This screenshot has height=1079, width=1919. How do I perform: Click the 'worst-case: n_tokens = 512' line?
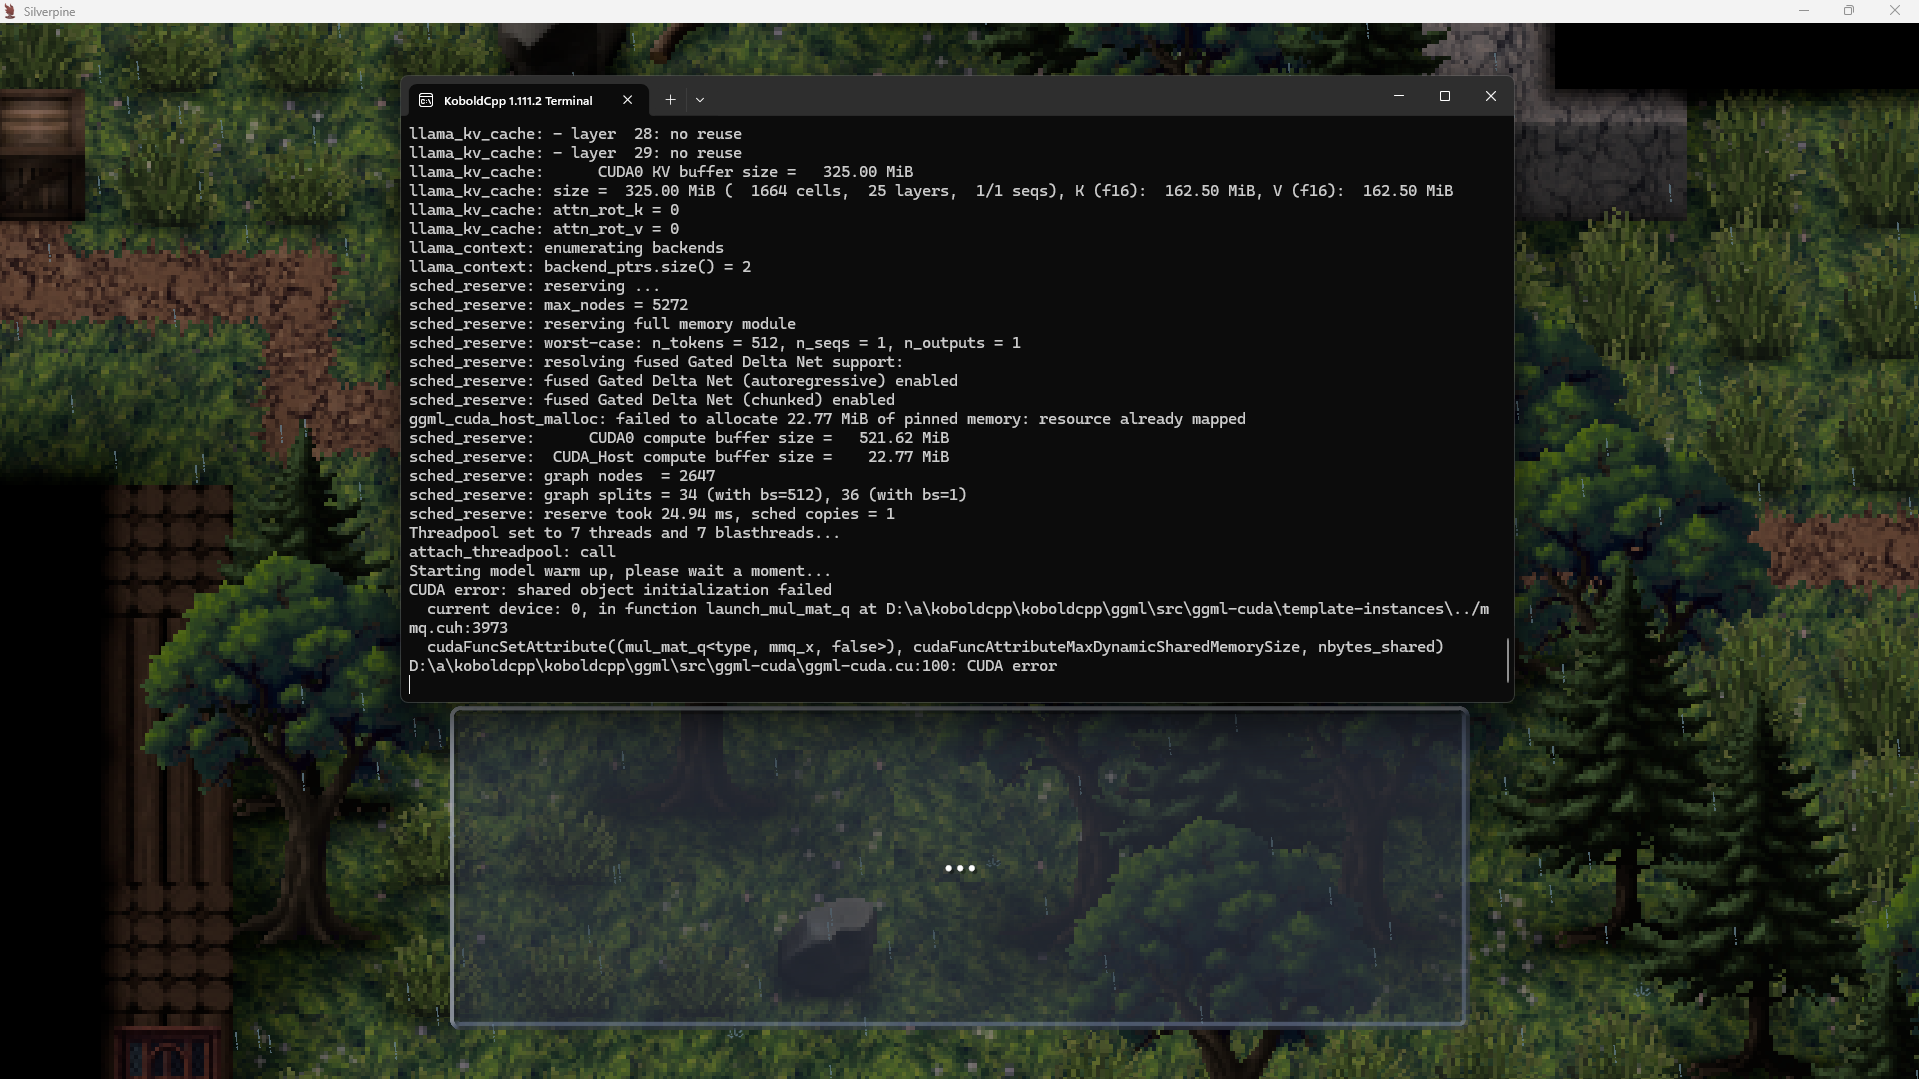tap(715, 343)
